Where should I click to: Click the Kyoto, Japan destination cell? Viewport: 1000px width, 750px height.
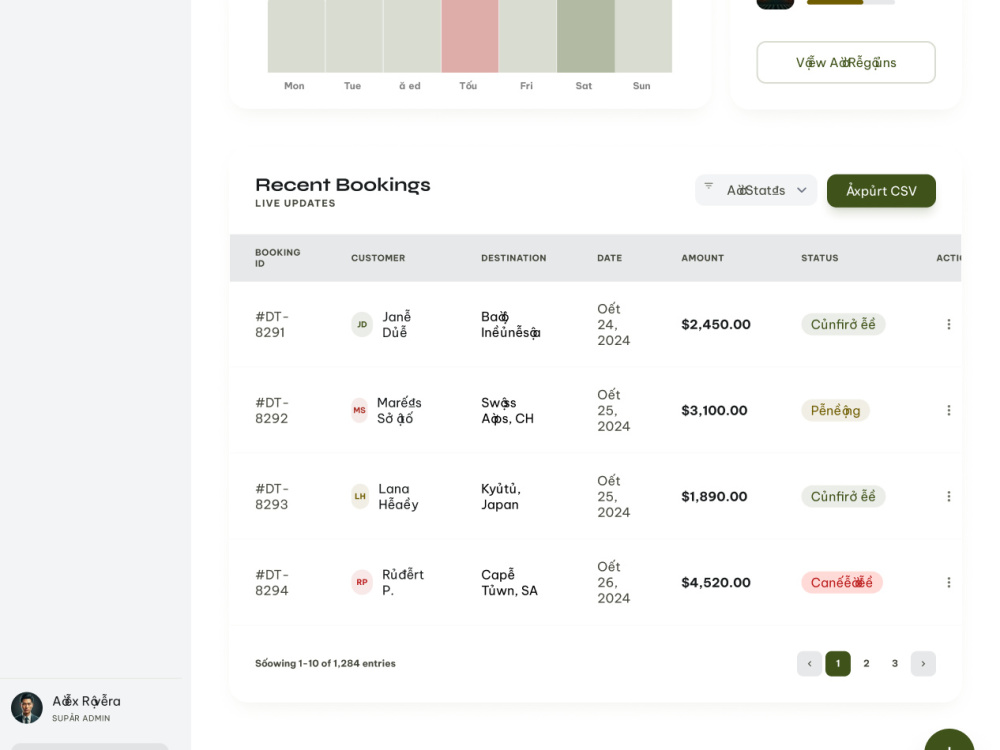click(x=501, y=496)
